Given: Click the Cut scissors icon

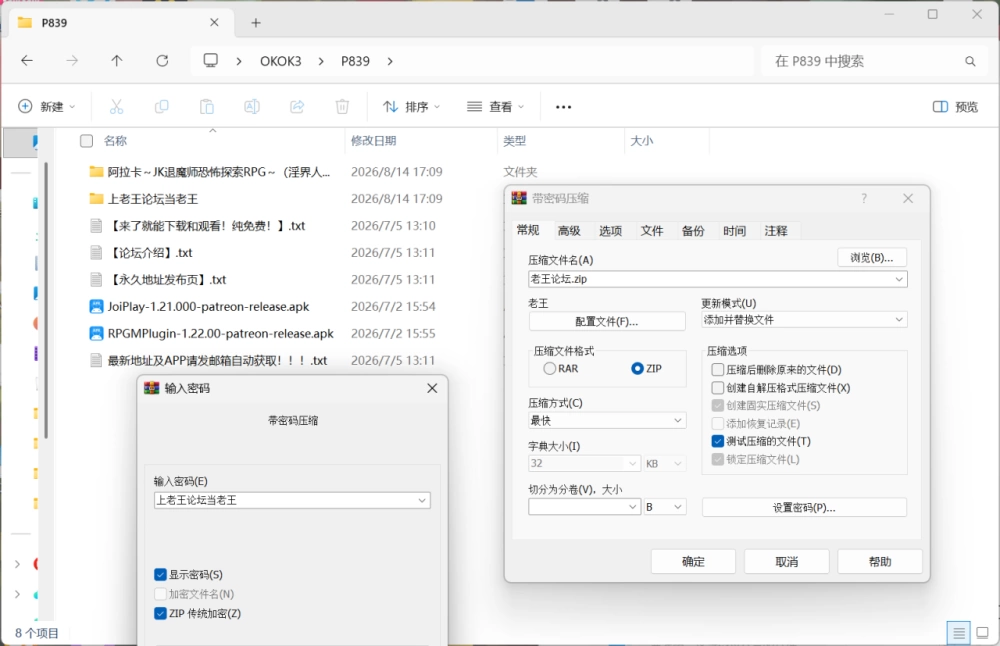Looking at the screenshot, I should 116,106.
